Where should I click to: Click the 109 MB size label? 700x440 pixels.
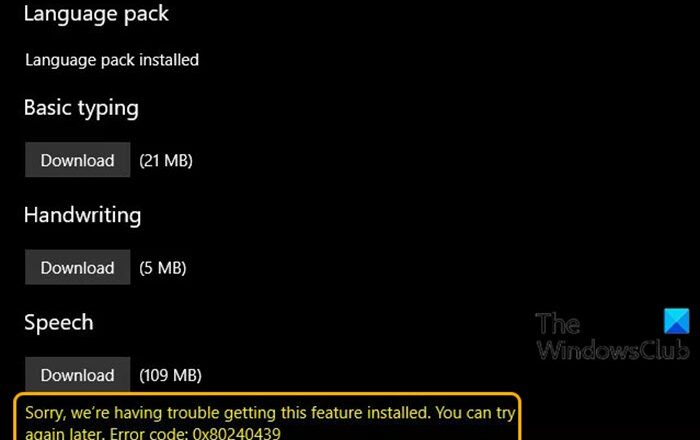click(170, 375)
